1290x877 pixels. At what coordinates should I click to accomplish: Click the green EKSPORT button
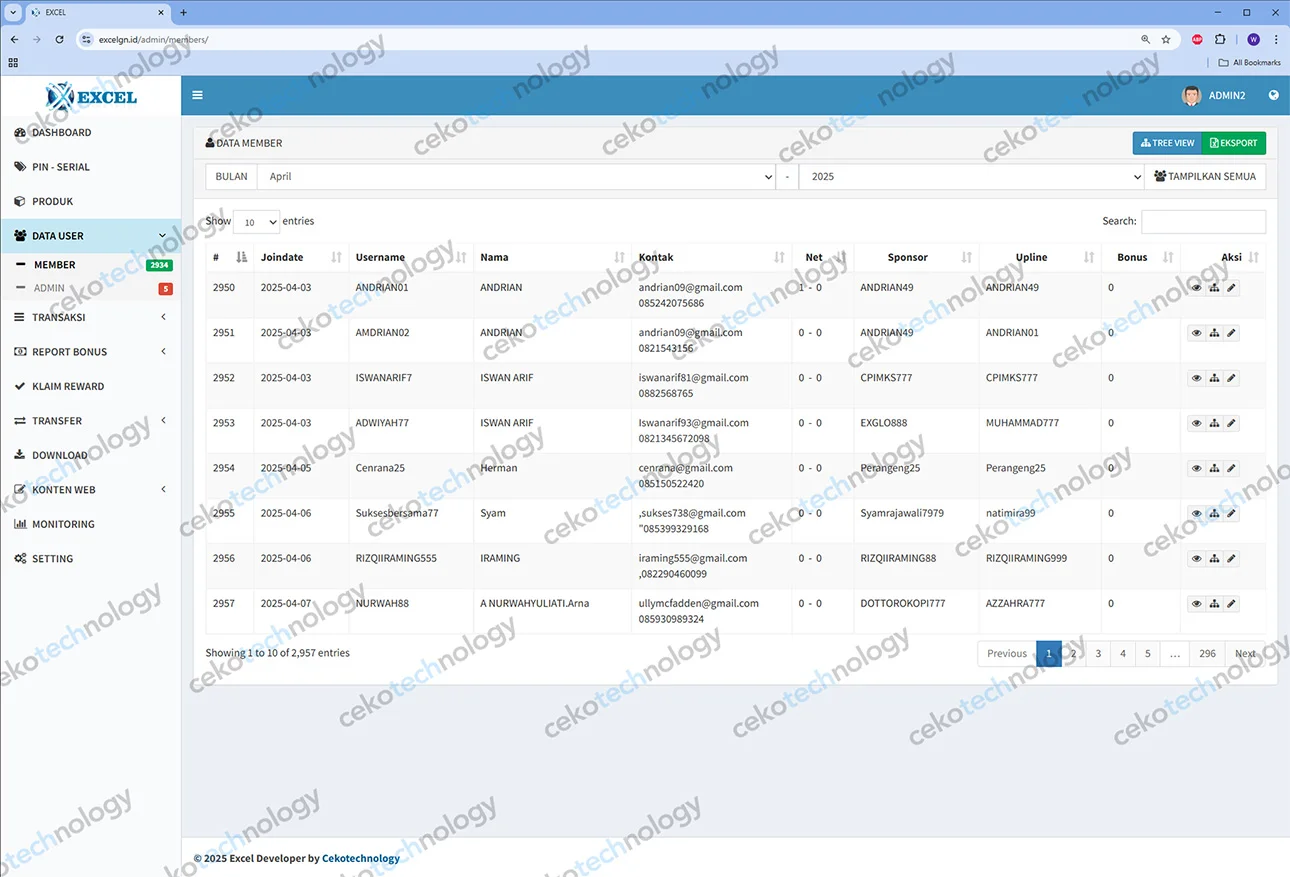[x=1233, y=143]
